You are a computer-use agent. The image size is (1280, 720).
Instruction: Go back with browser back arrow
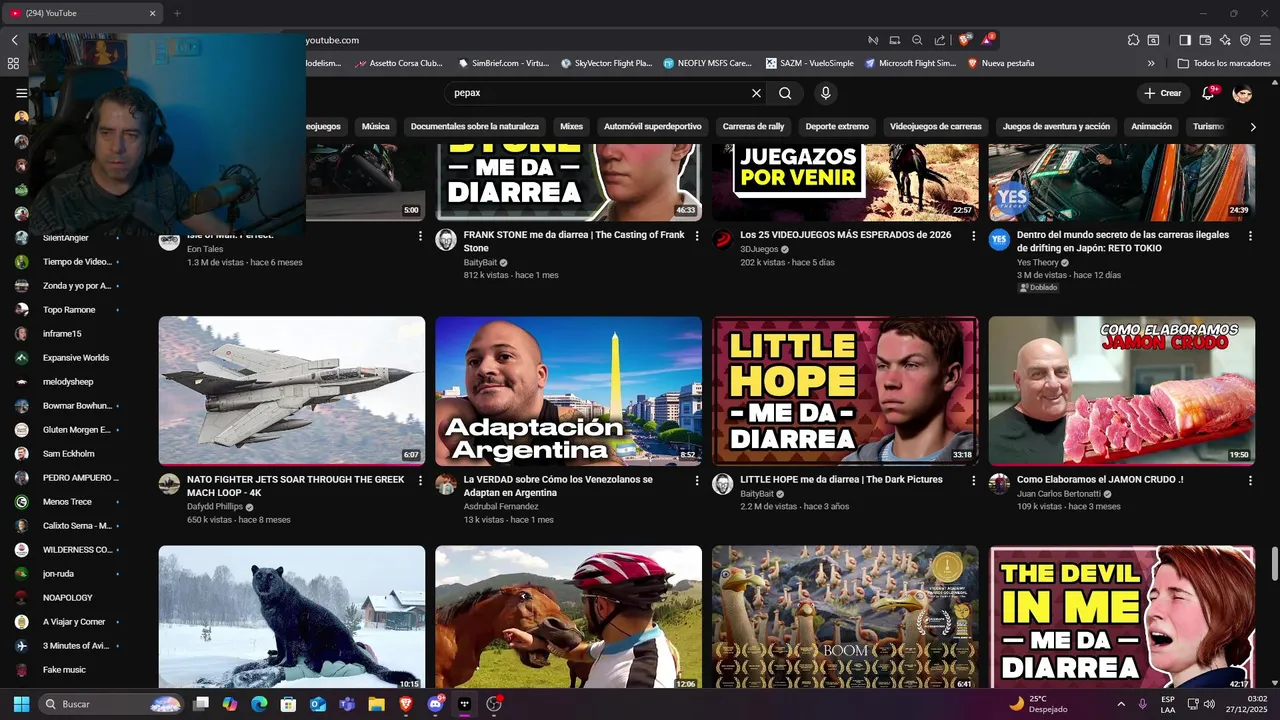point(14,40)
